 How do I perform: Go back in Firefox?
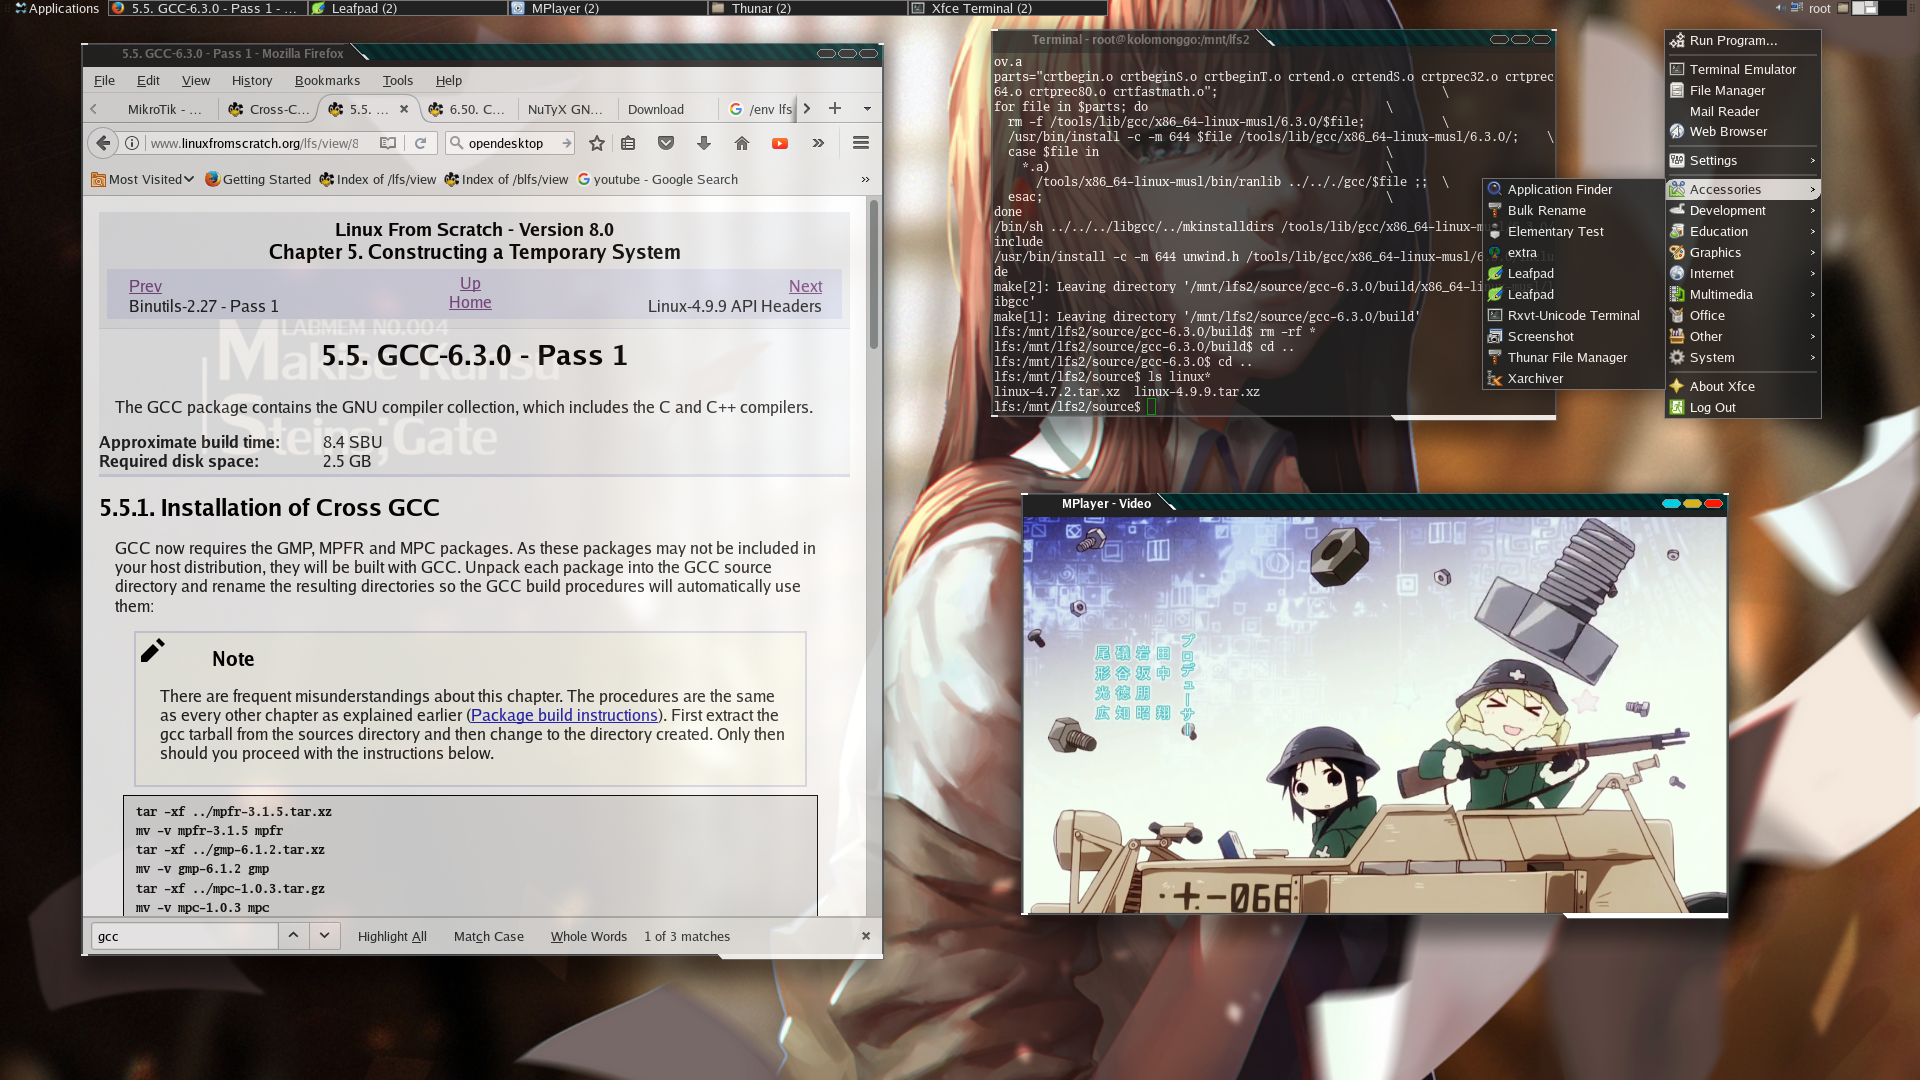pyautogui.click(x=103, y=143)
